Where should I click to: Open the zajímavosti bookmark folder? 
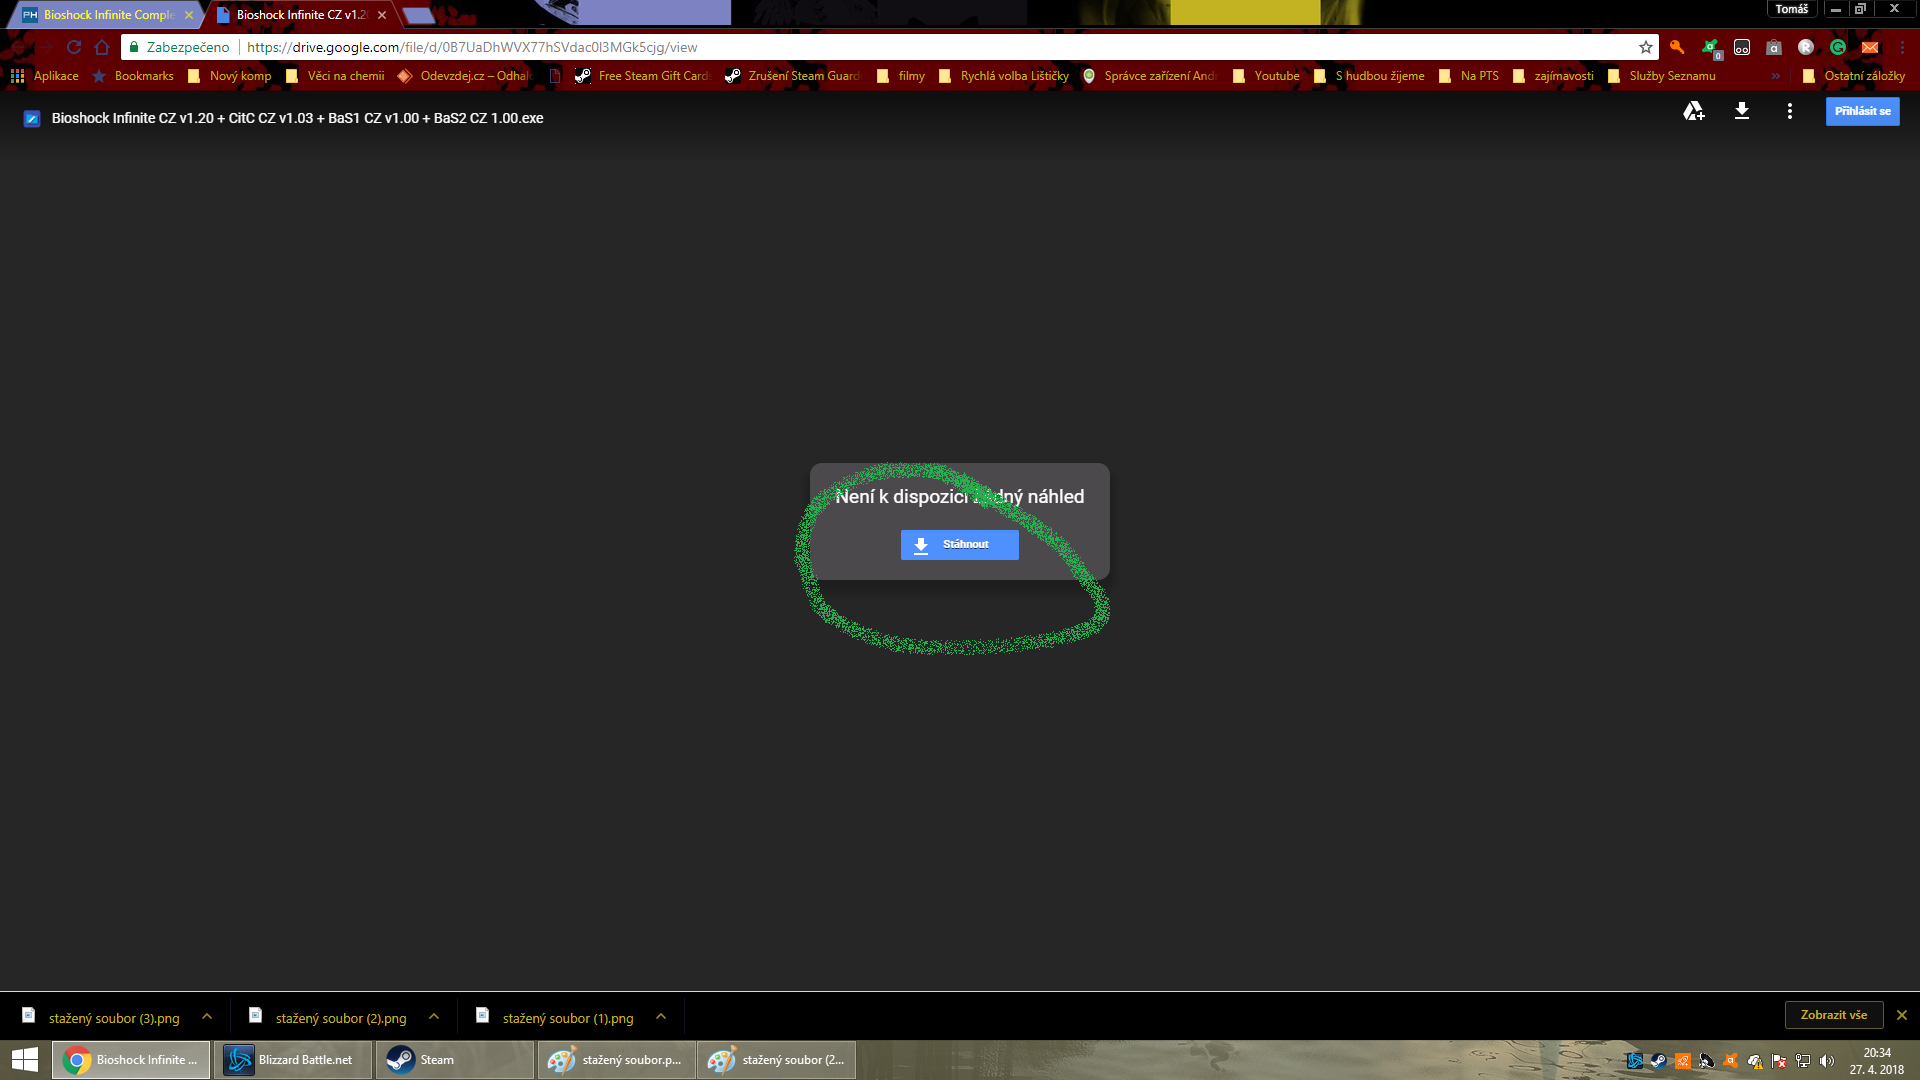[x=1553, y=76]
